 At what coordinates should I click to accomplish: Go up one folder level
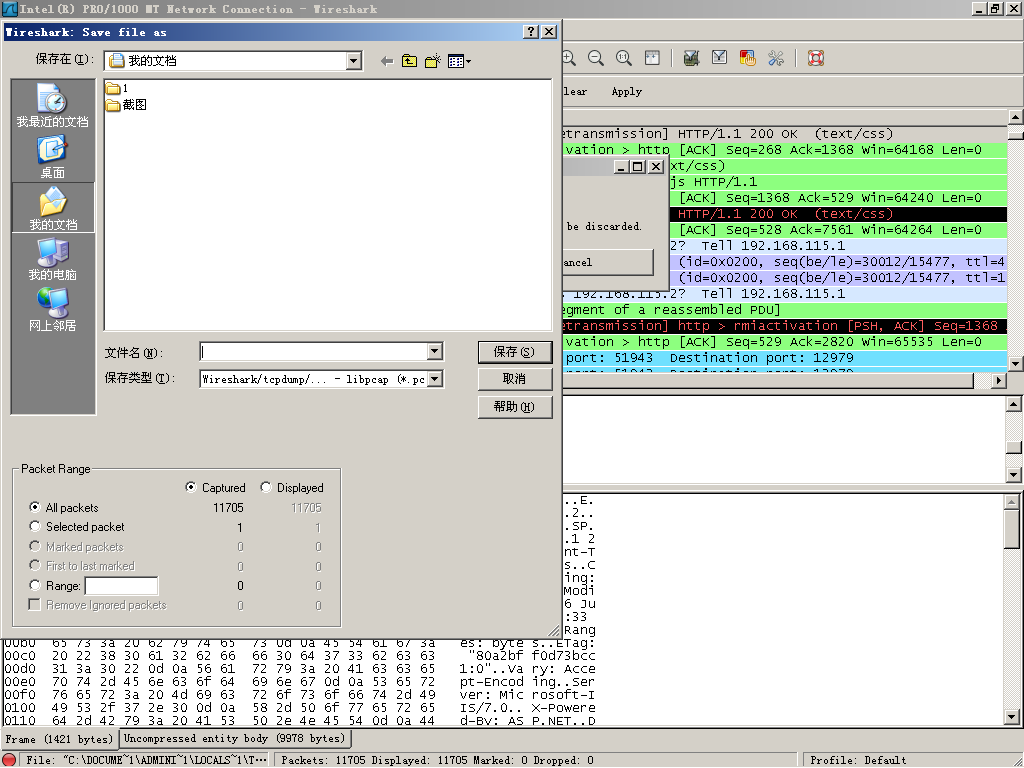click(409, 61)
